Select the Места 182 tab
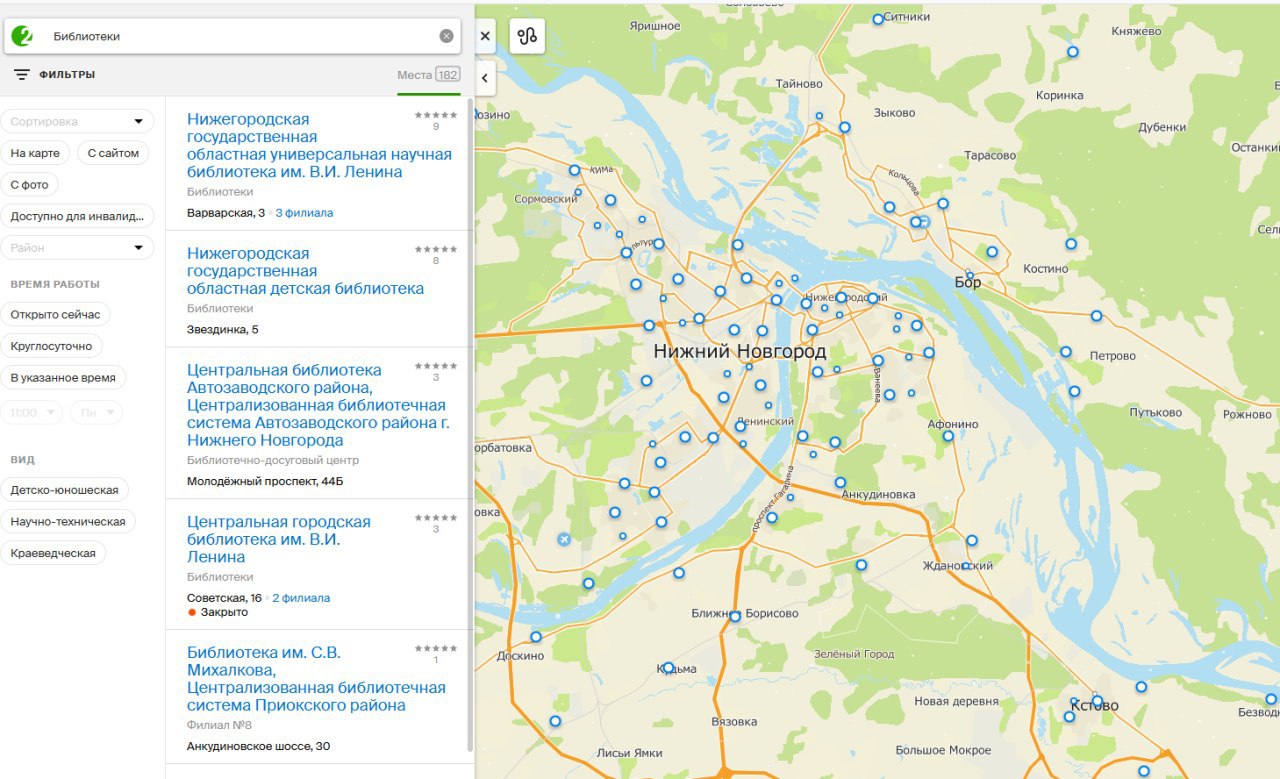Viewport: 1280px width, 779px height. pyautogui.click(x=428, y=75)
